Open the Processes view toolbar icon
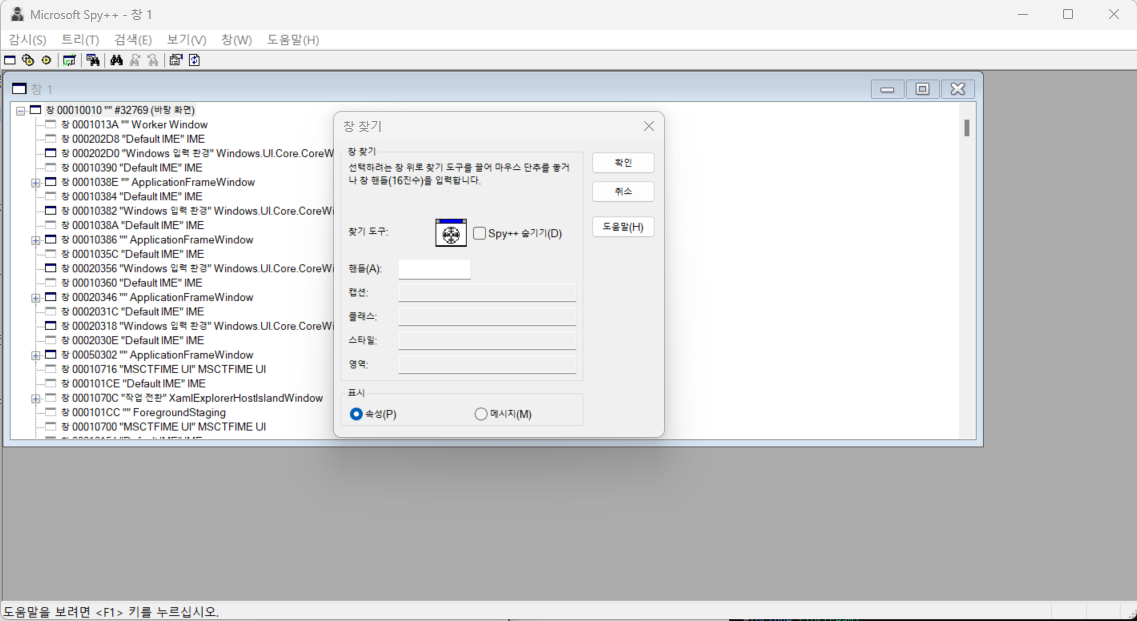Screen dimensions: 1137x621 point(28,60)
